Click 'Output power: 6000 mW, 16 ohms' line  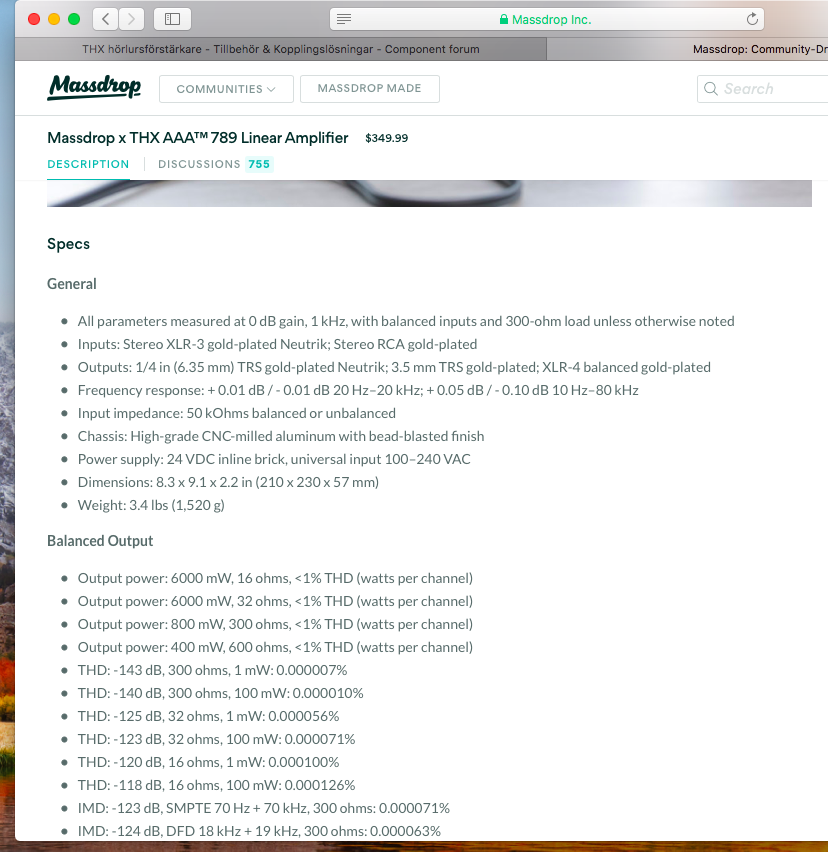[x=275, y=578]
